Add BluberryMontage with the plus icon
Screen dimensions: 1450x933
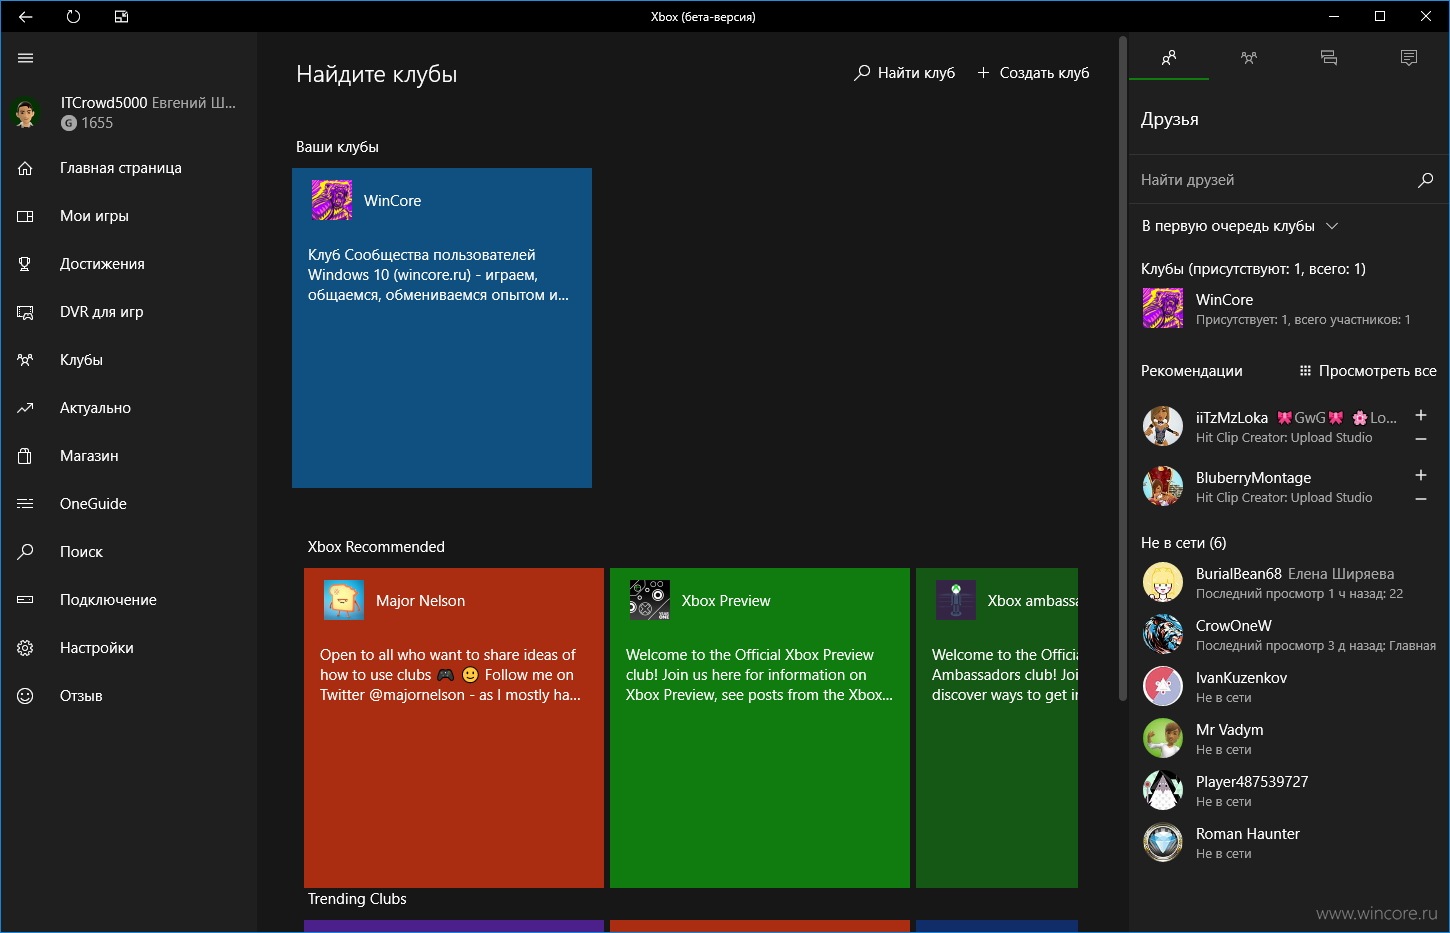coord(1421,476)
